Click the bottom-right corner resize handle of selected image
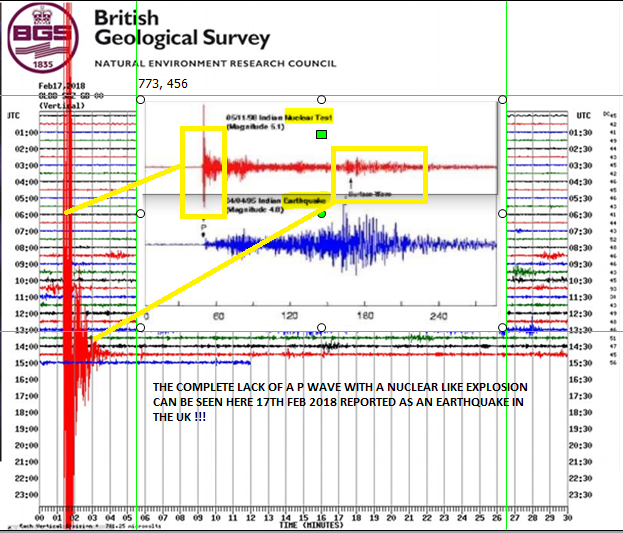This screenshot has height=533, width=623. click(502, 328)
